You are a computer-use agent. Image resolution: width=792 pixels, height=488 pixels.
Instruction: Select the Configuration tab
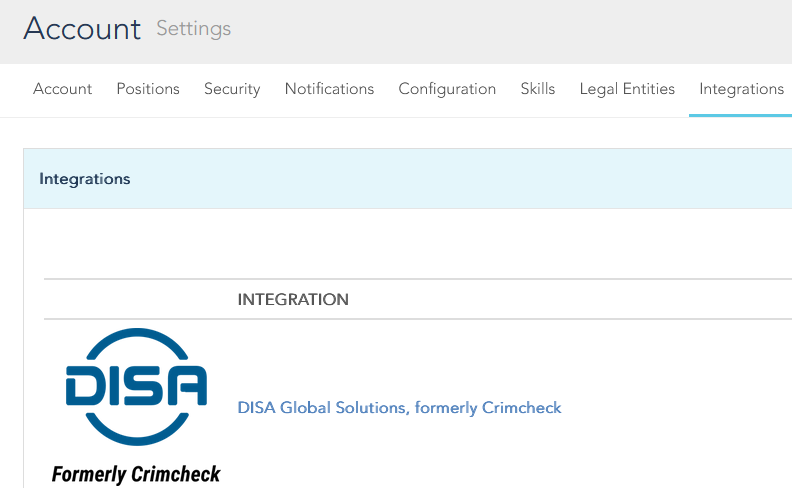tap(447, 89)
